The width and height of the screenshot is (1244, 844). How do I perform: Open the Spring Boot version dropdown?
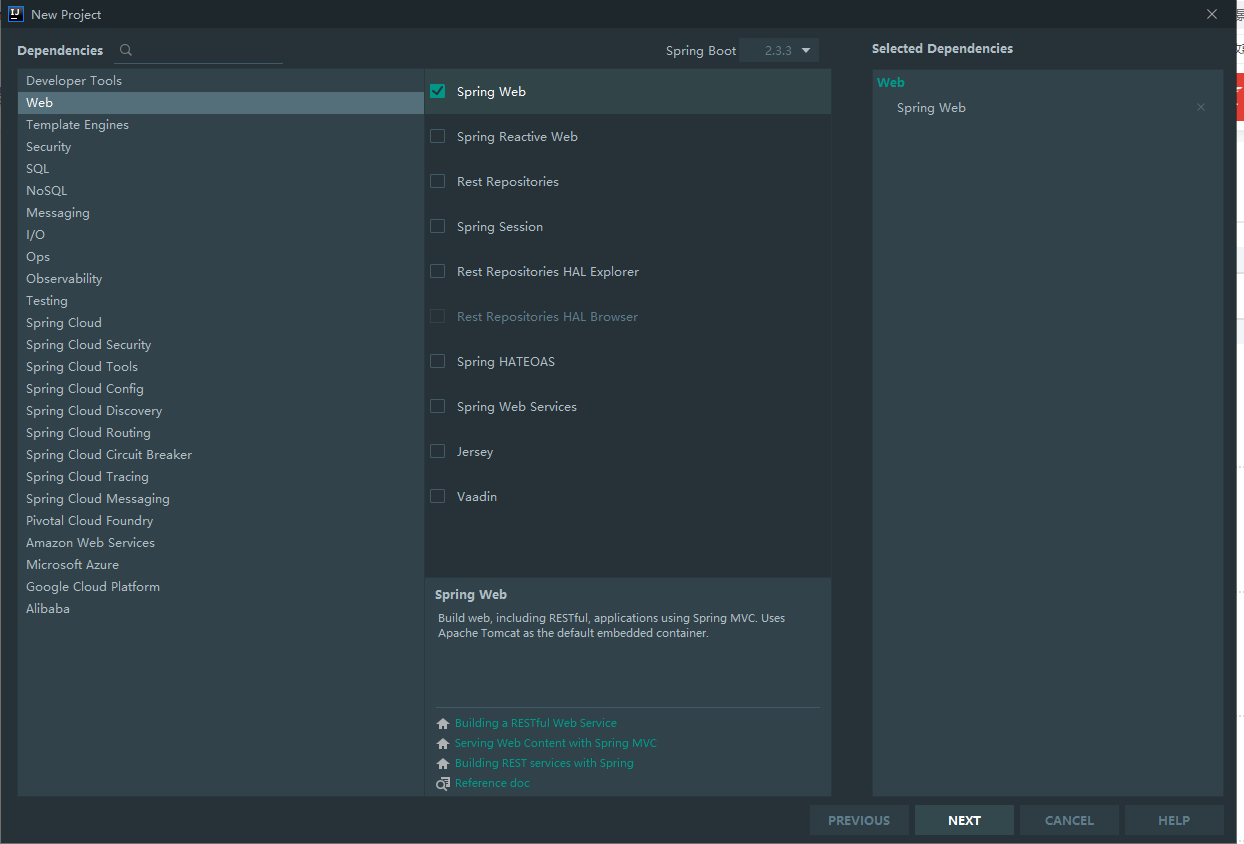click(779, 50)
